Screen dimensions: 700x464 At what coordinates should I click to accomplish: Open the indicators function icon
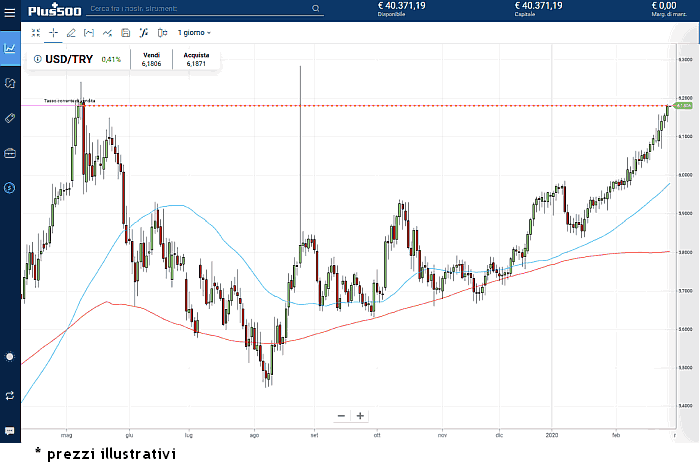click(143, 32)
